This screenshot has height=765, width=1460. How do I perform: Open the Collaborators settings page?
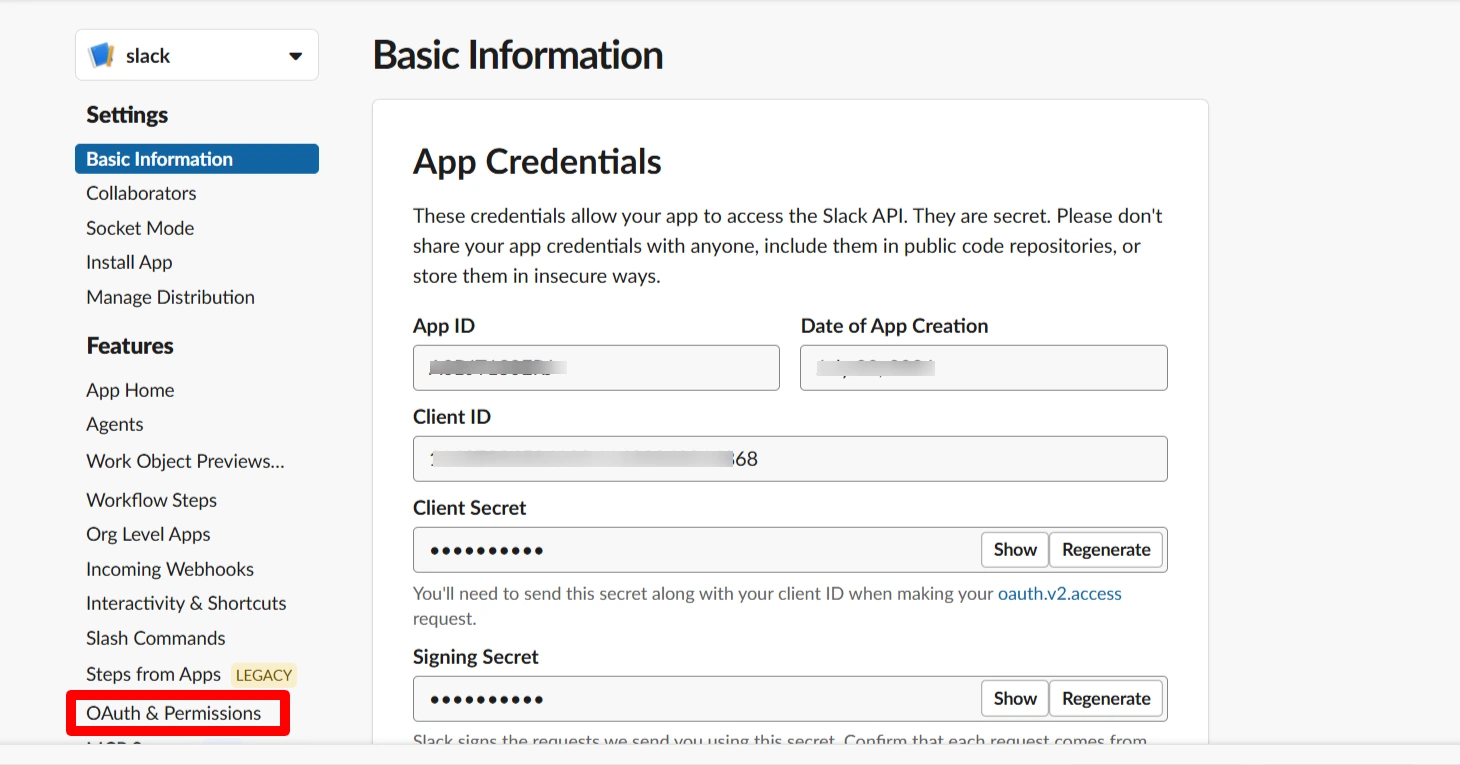pos(141,193)
